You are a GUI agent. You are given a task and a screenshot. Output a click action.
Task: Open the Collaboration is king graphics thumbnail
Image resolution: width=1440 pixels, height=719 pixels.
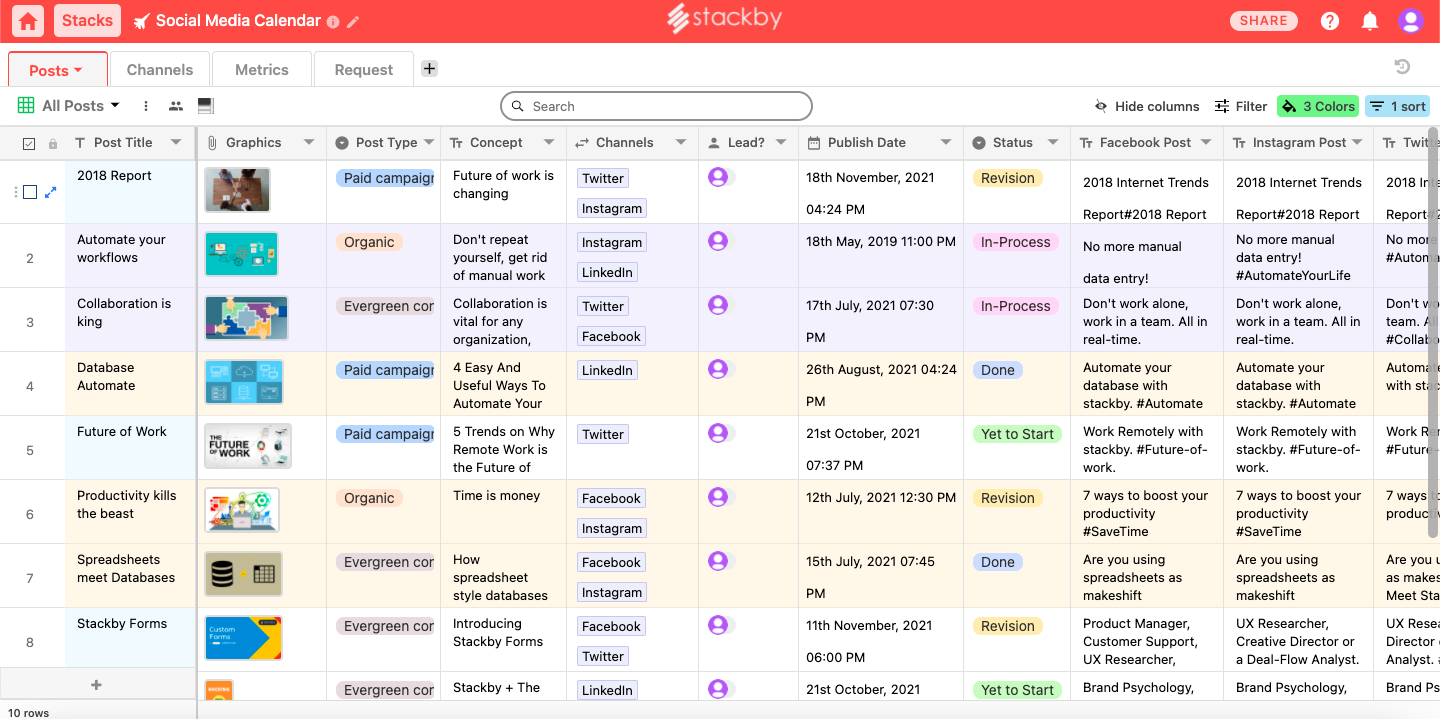[246, 318]
